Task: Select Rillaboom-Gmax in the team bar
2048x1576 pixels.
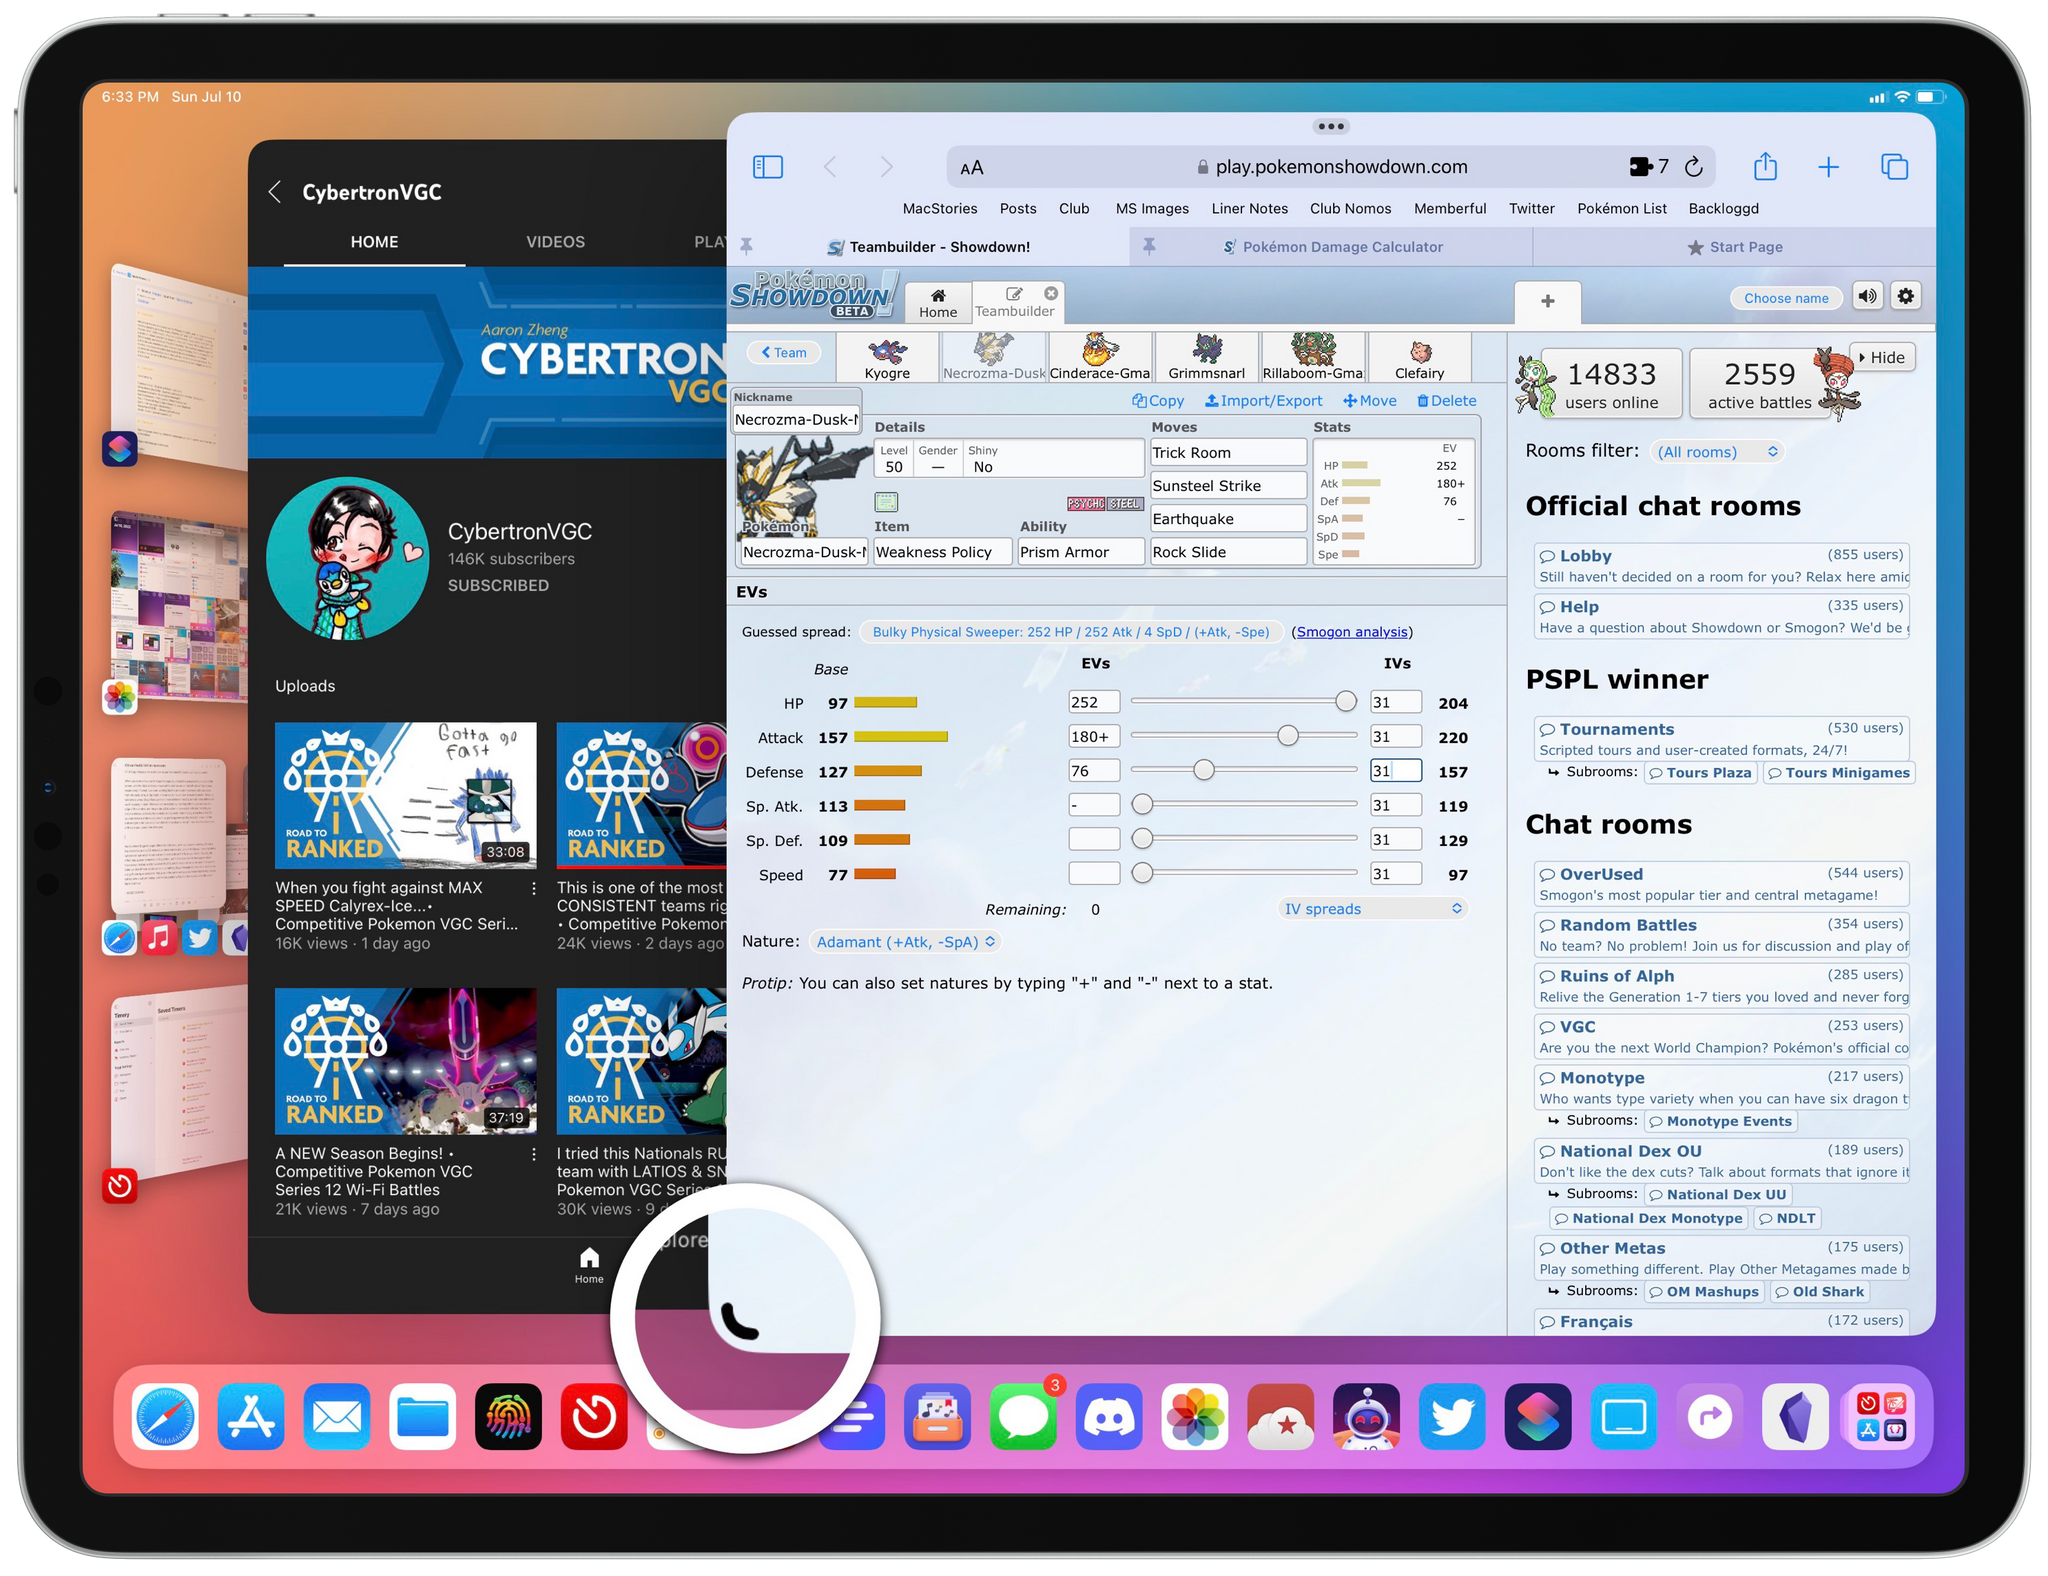Action: pos(1313,358)
